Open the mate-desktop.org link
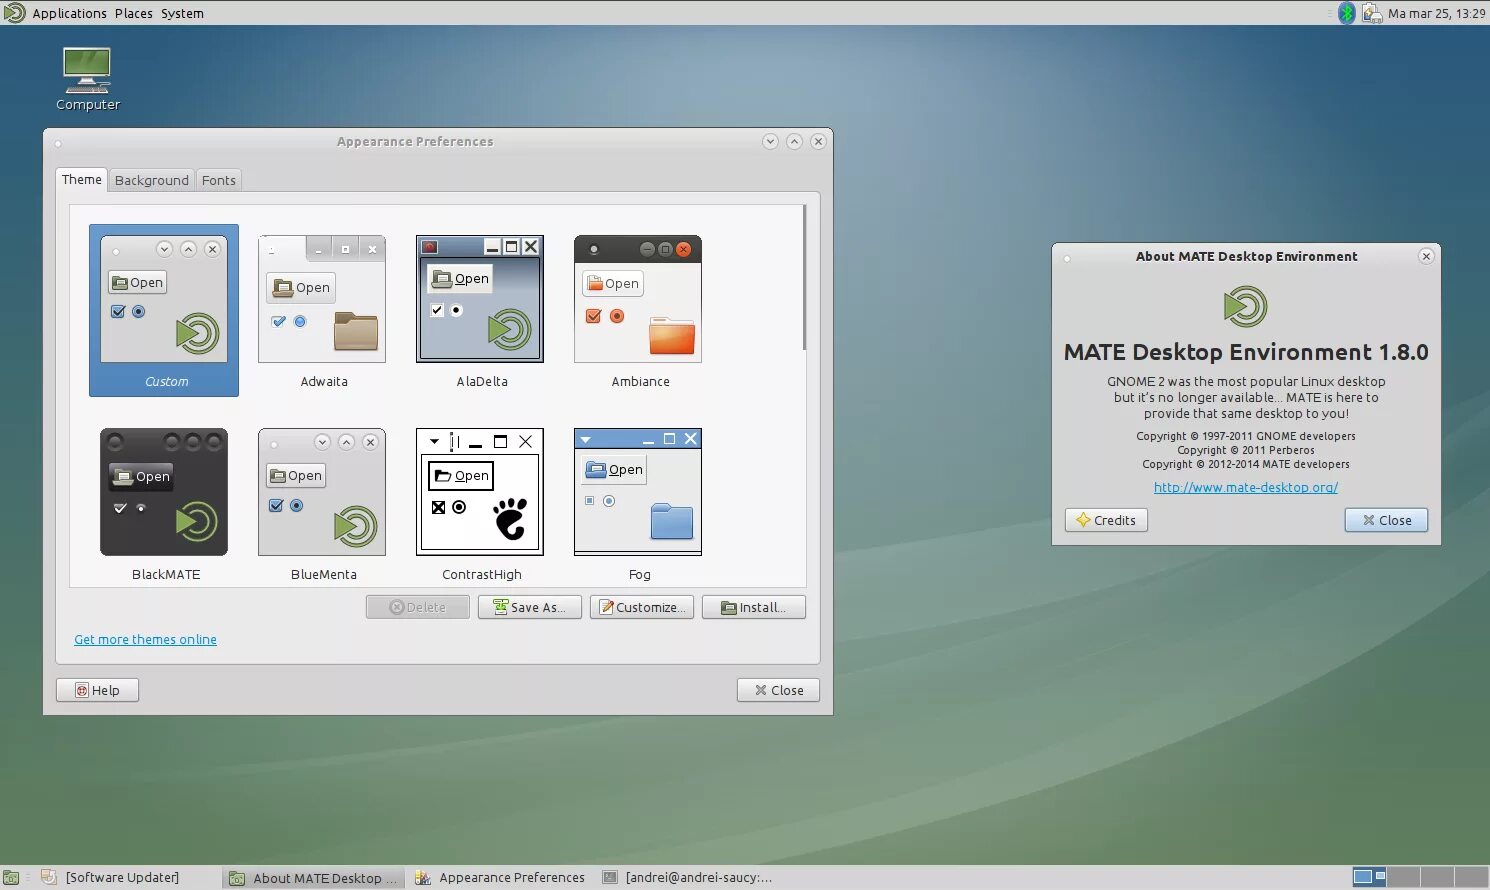This screenshot has width=1490, height=890. click(x=1246, y=487)
